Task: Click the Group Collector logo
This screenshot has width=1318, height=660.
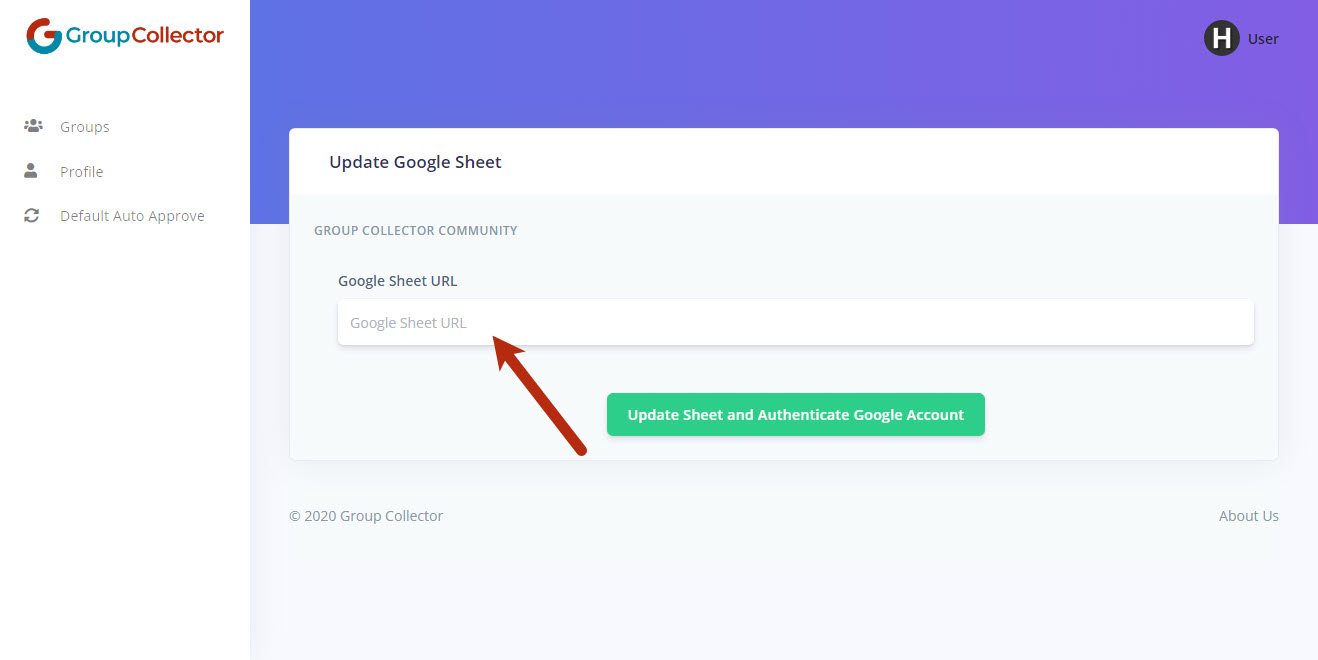Action: (125, 36)
